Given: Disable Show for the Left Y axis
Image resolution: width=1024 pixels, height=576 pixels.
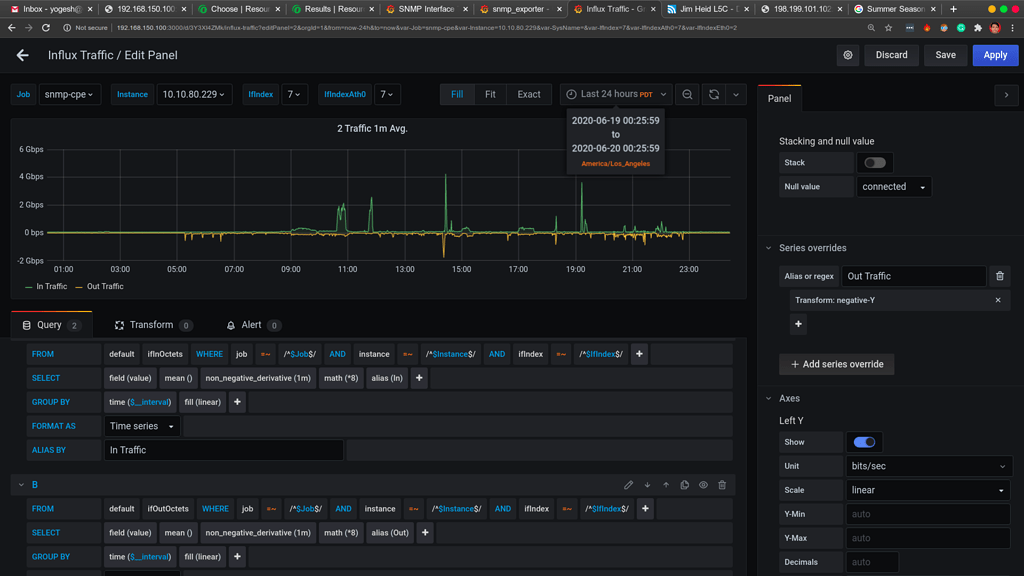Looking at the screenshot, I should (x=864, y=441).
